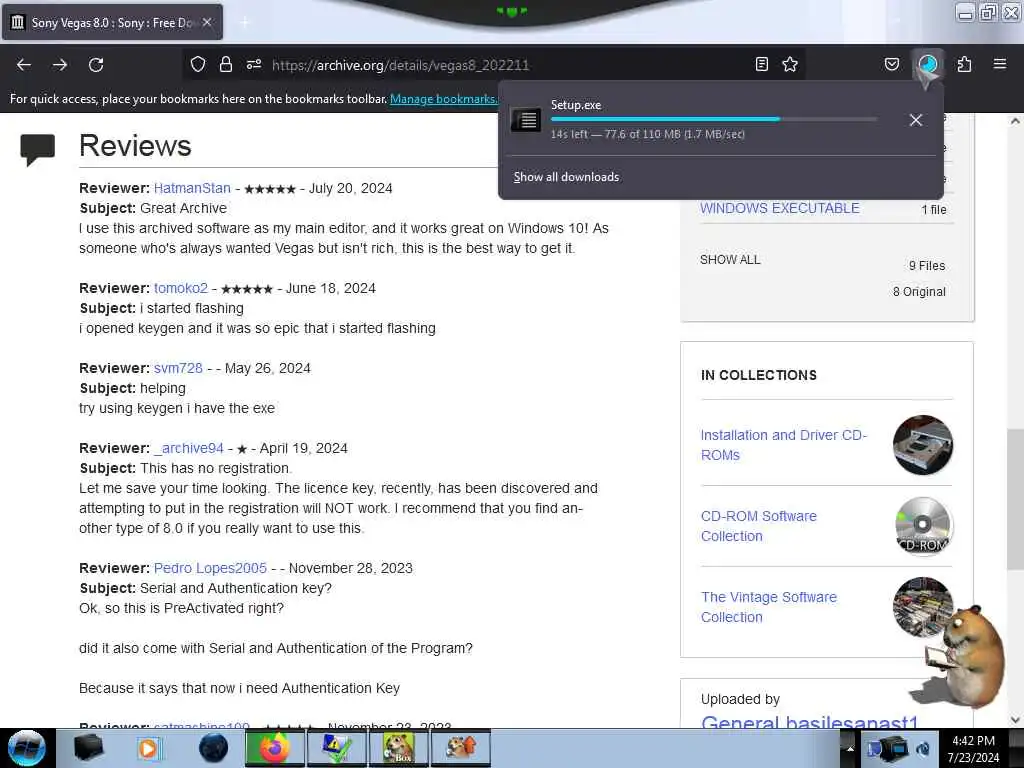The image size is (1024, 768).
Task: Click the Vintage Software Collection thumbnail
Action: pos(921,607)
